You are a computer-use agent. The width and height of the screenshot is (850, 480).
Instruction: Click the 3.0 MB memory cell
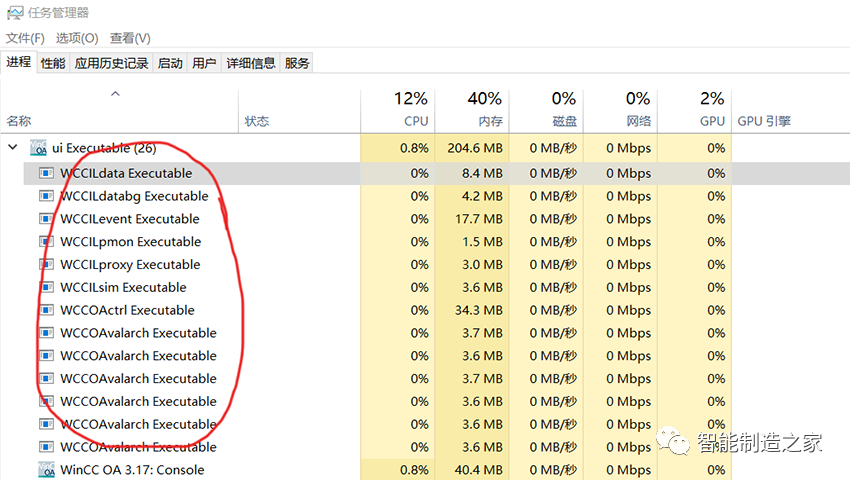pos(482,264)
